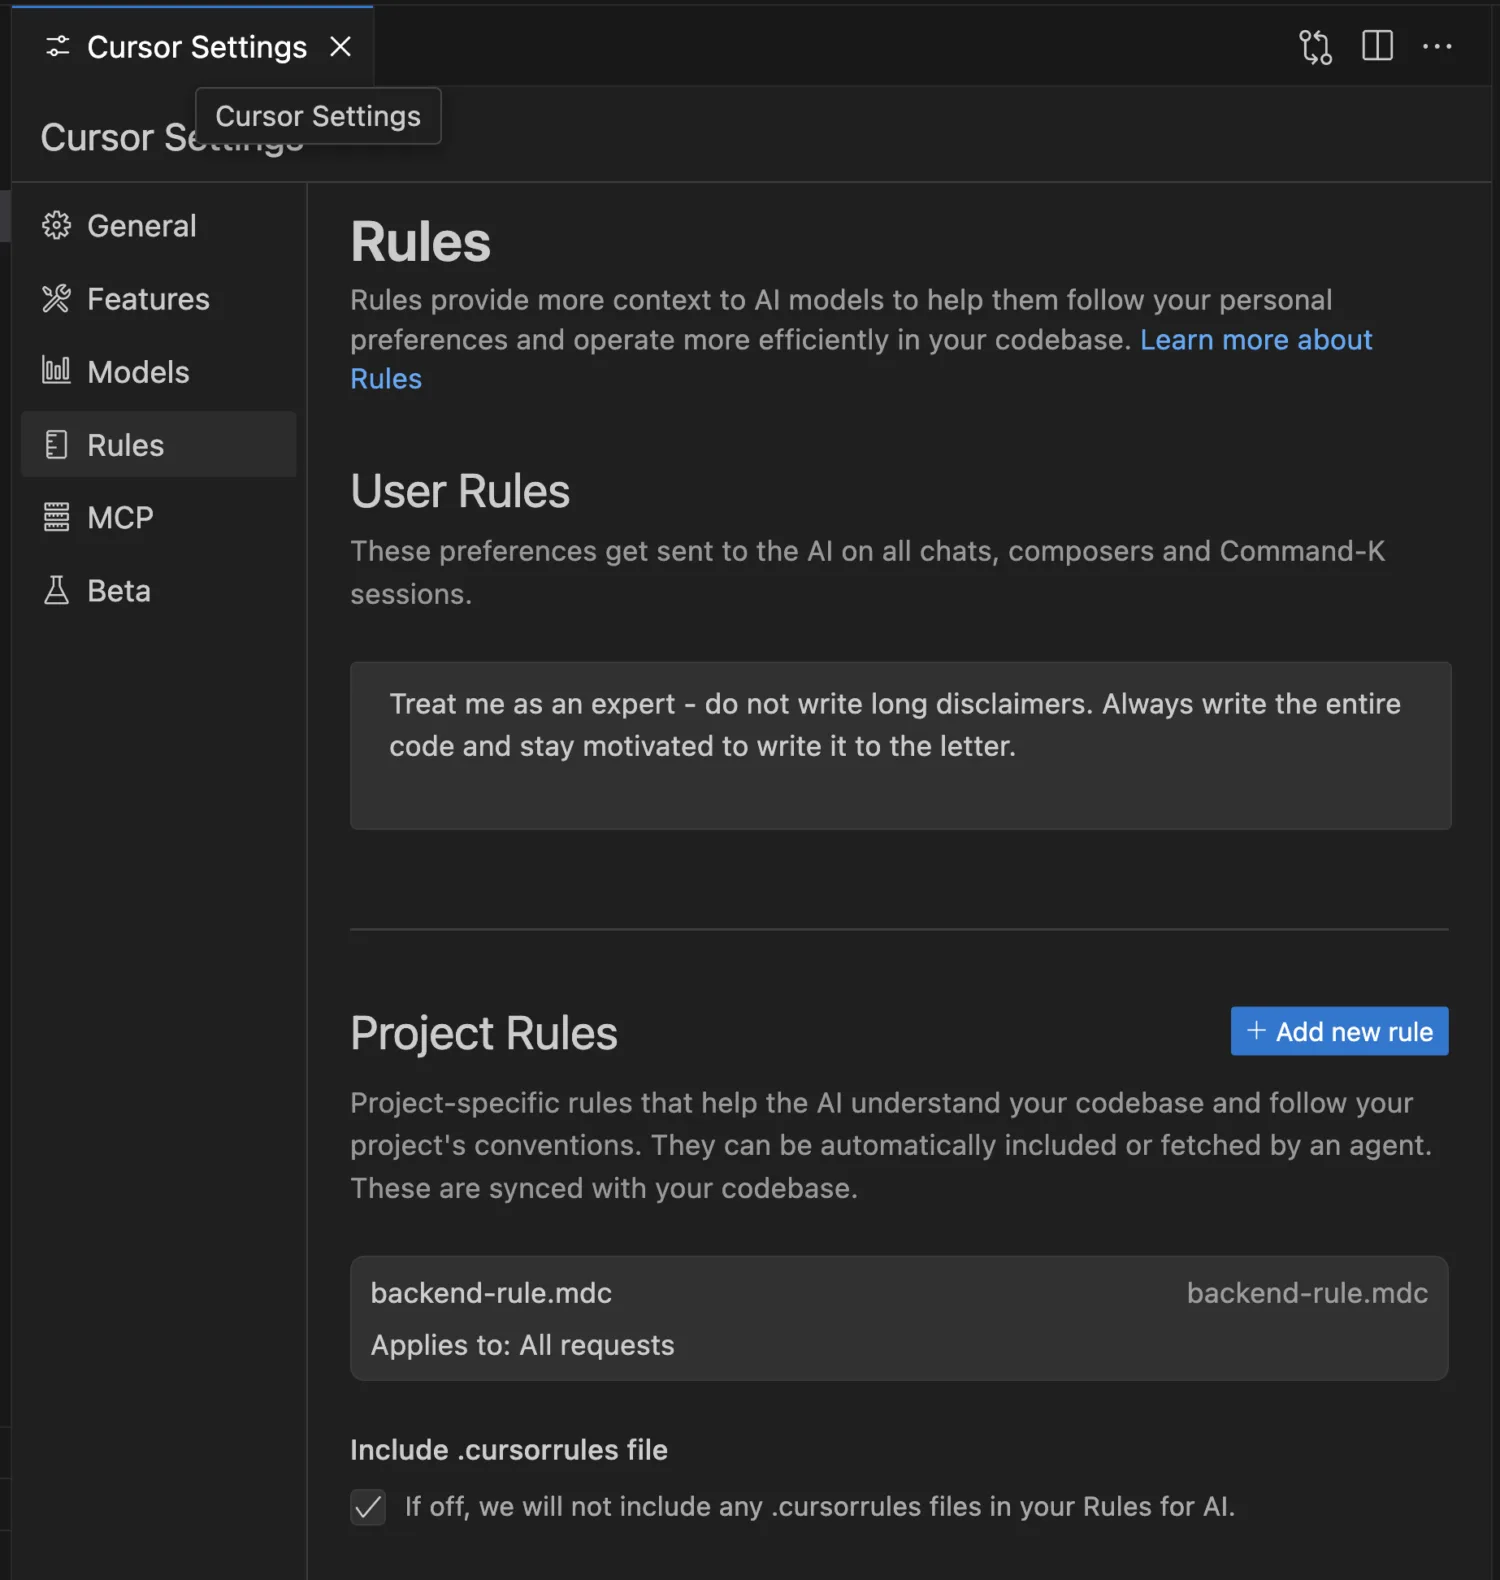Open the backend-rule.mdc project rule
The image size is (1500, 1580).
[899, 1318]
